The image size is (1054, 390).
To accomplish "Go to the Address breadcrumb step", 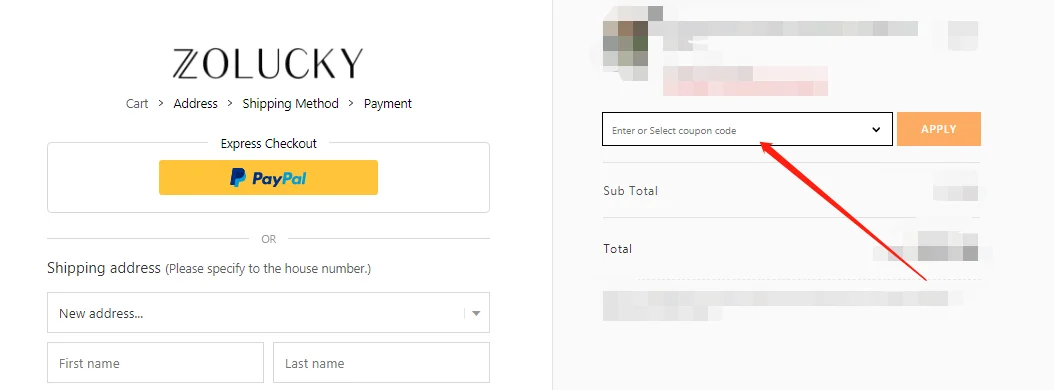I will pyautogui.click(x=196, y=104).
